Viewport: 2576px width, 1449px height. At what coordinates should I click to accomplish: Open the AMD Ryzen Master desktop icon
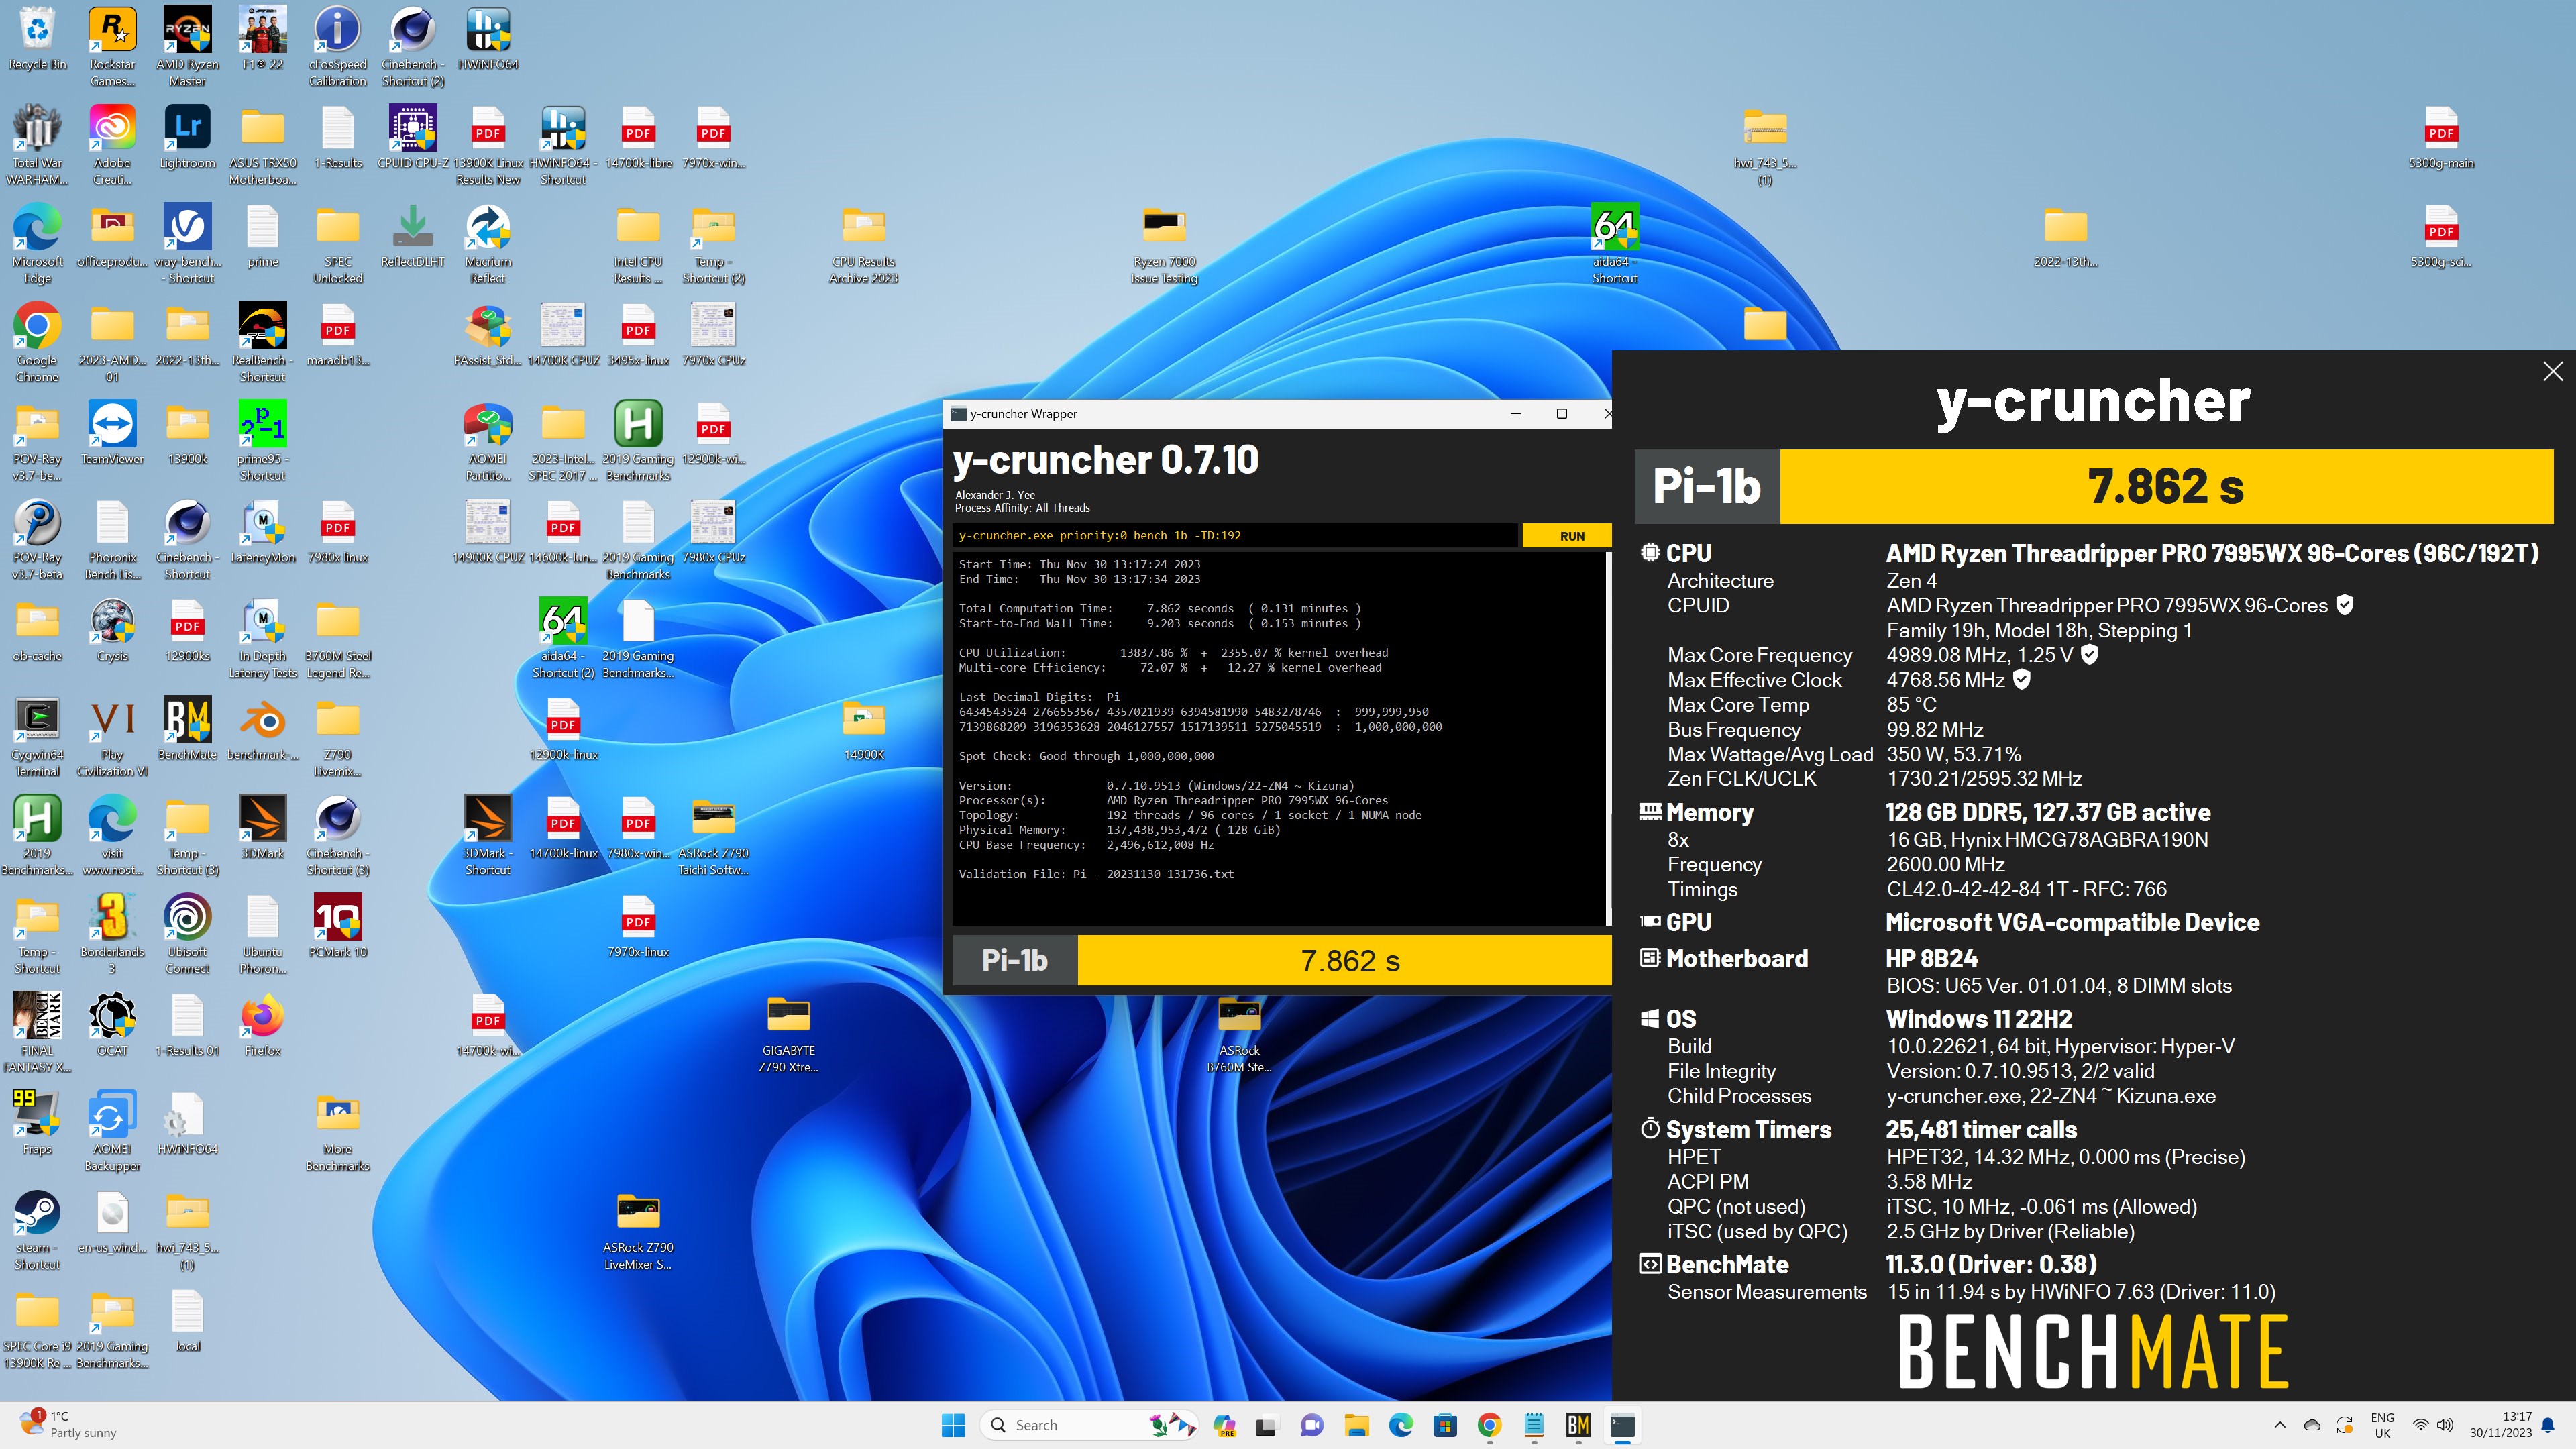click(x=188, y=47)
